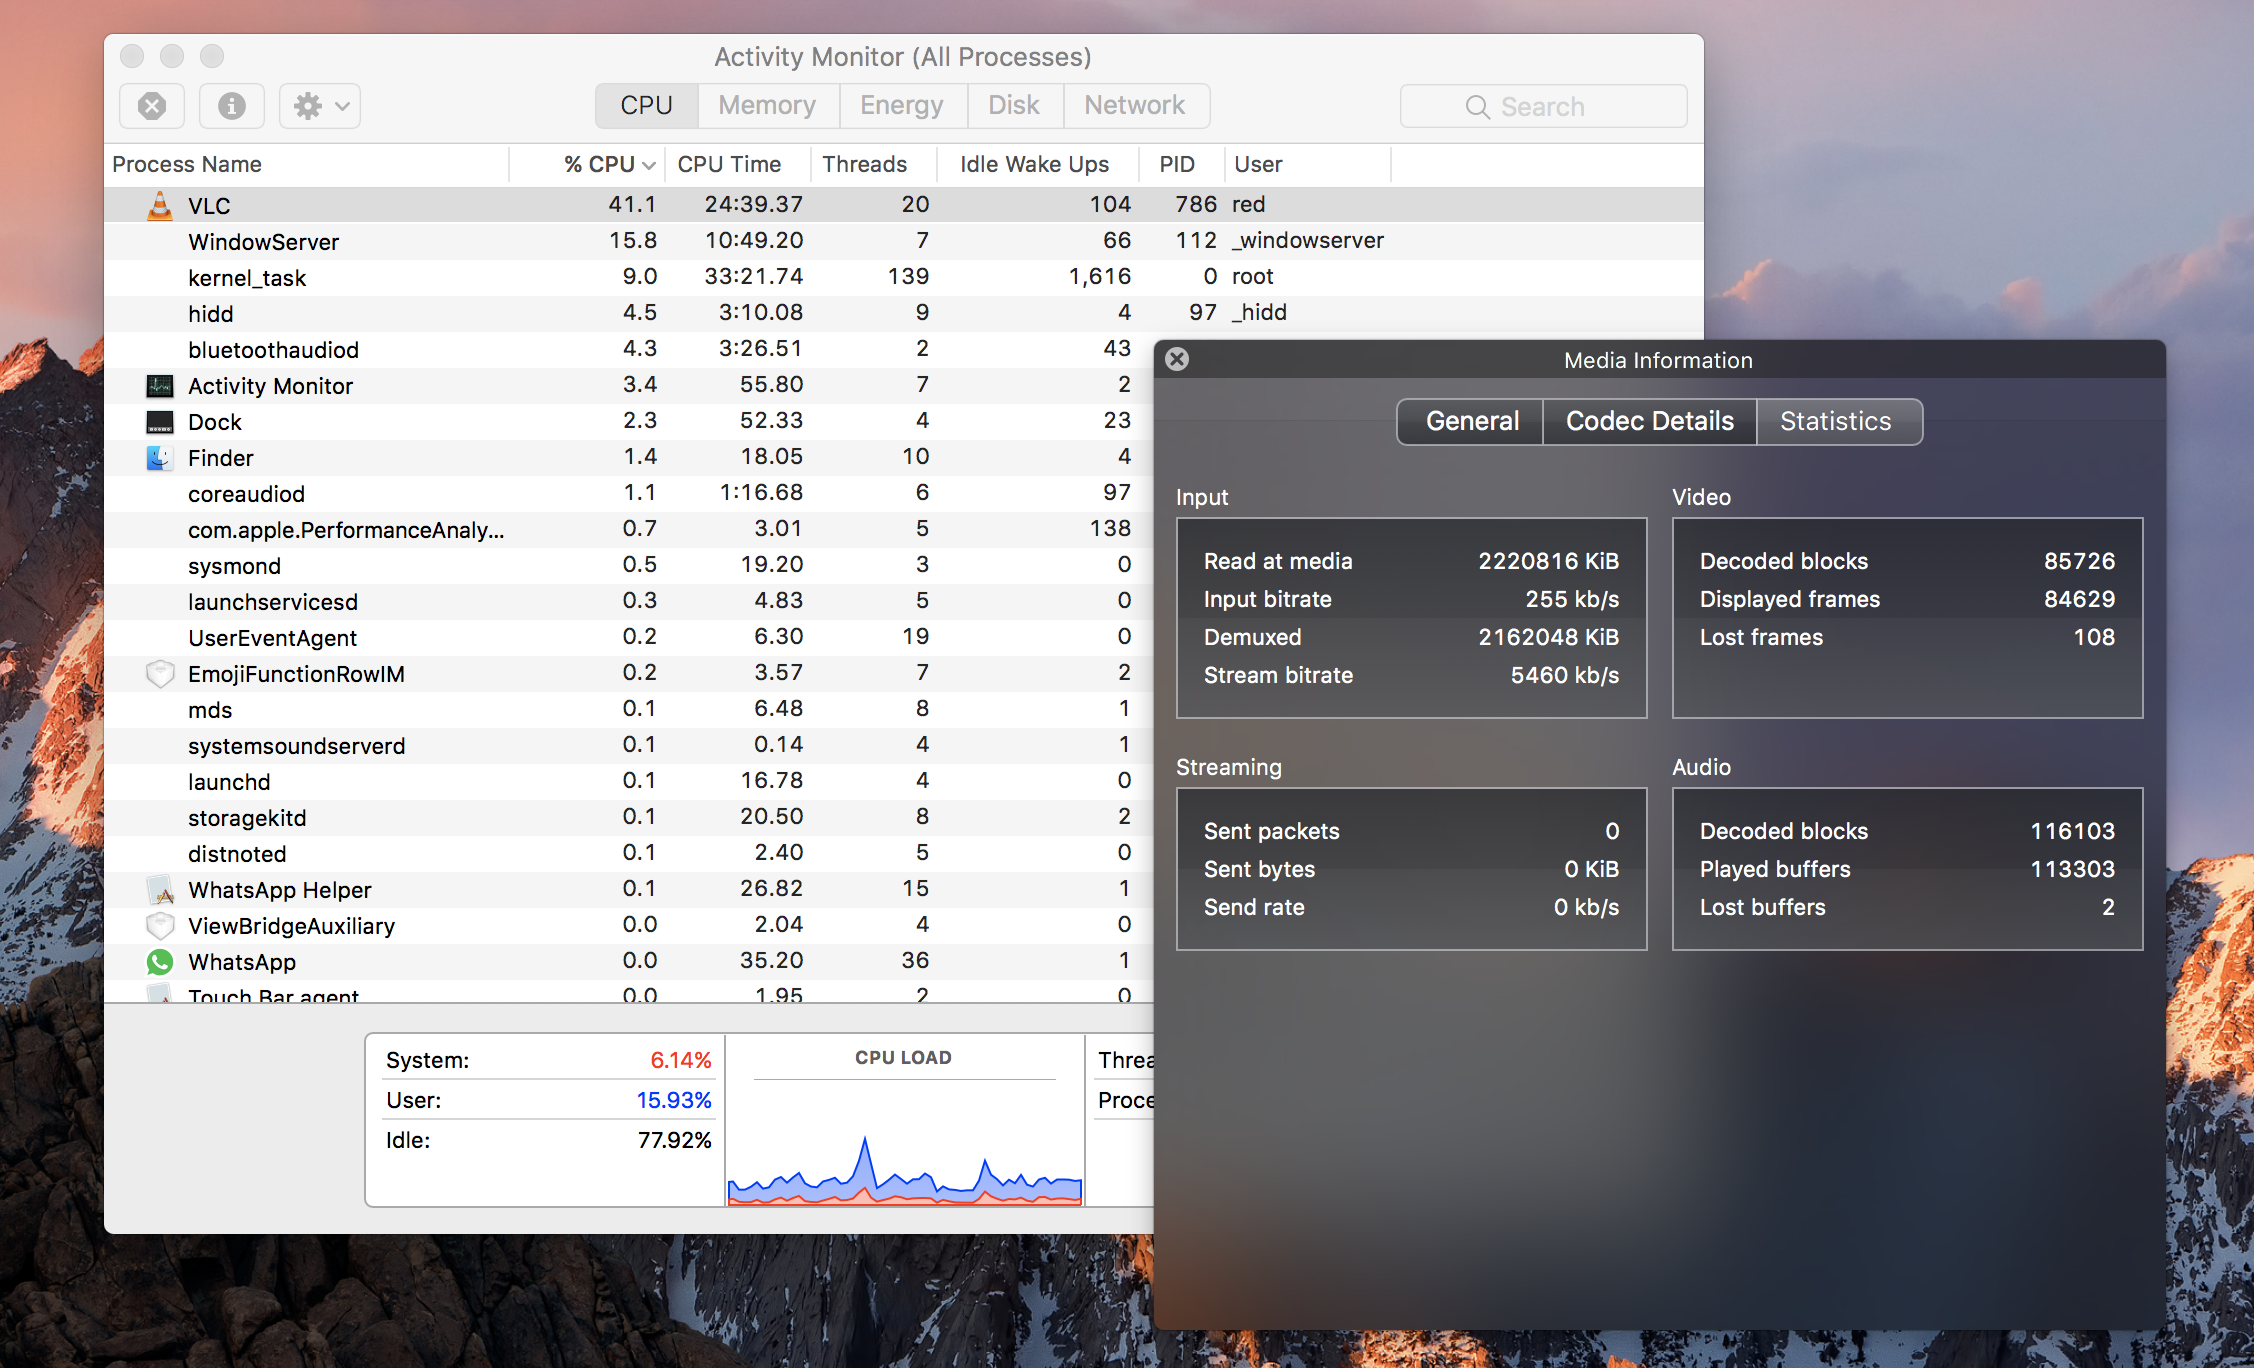The image size is (2254, 1368).
Task: Select the coreaudiod process row
Action: coord(629,493)
